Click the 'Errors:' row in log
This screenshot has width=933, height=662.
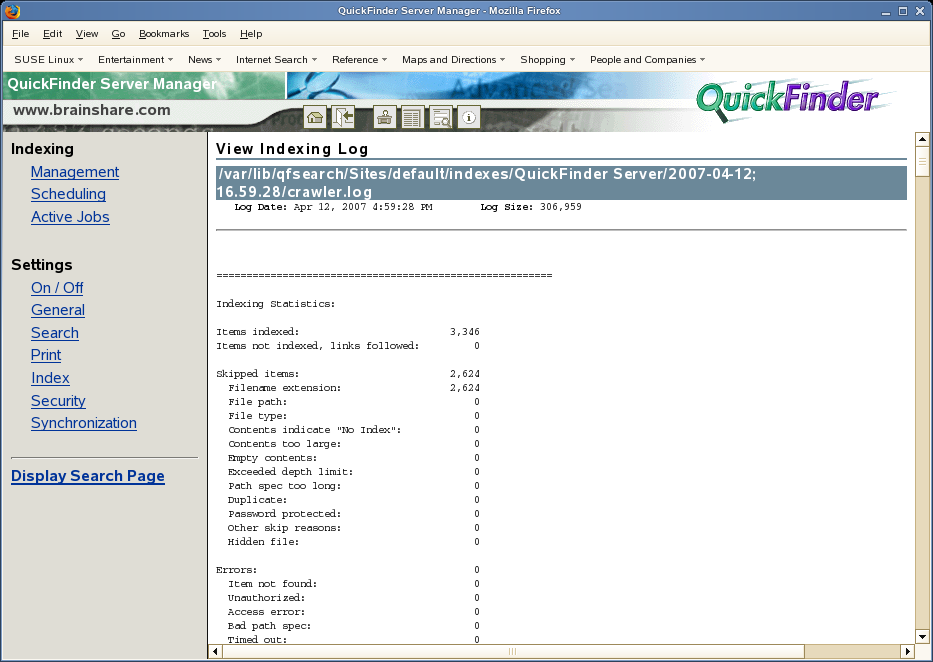coord(348,570)
